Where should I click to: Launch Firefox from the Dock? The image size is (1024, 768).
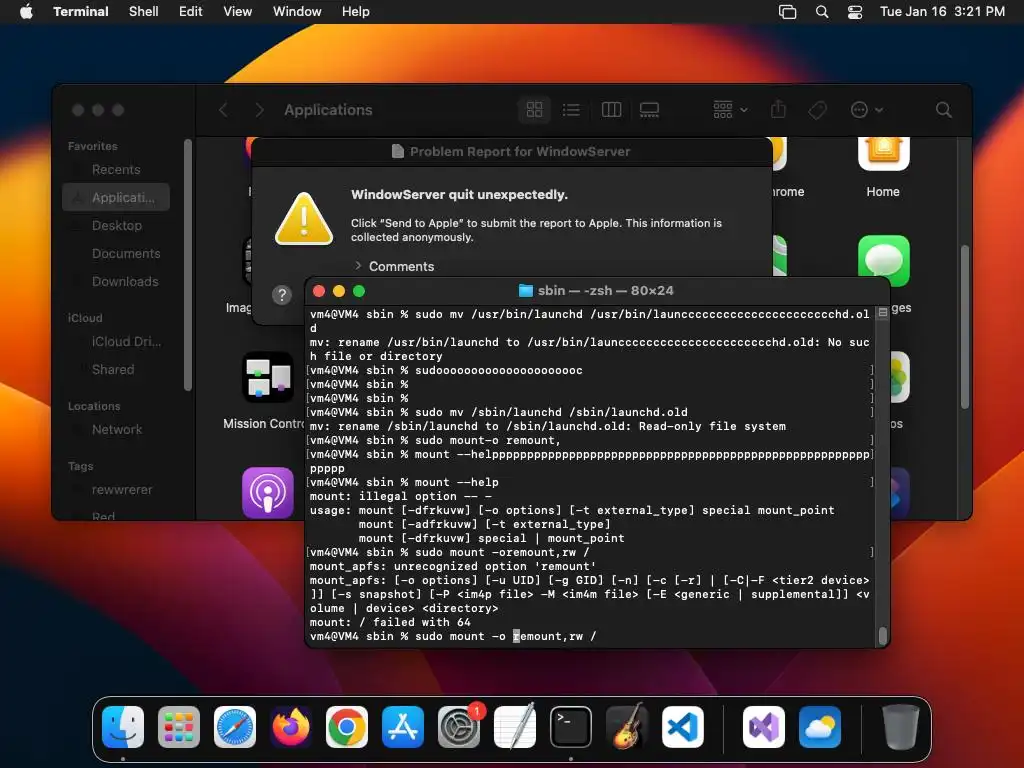tap(291, 727)
